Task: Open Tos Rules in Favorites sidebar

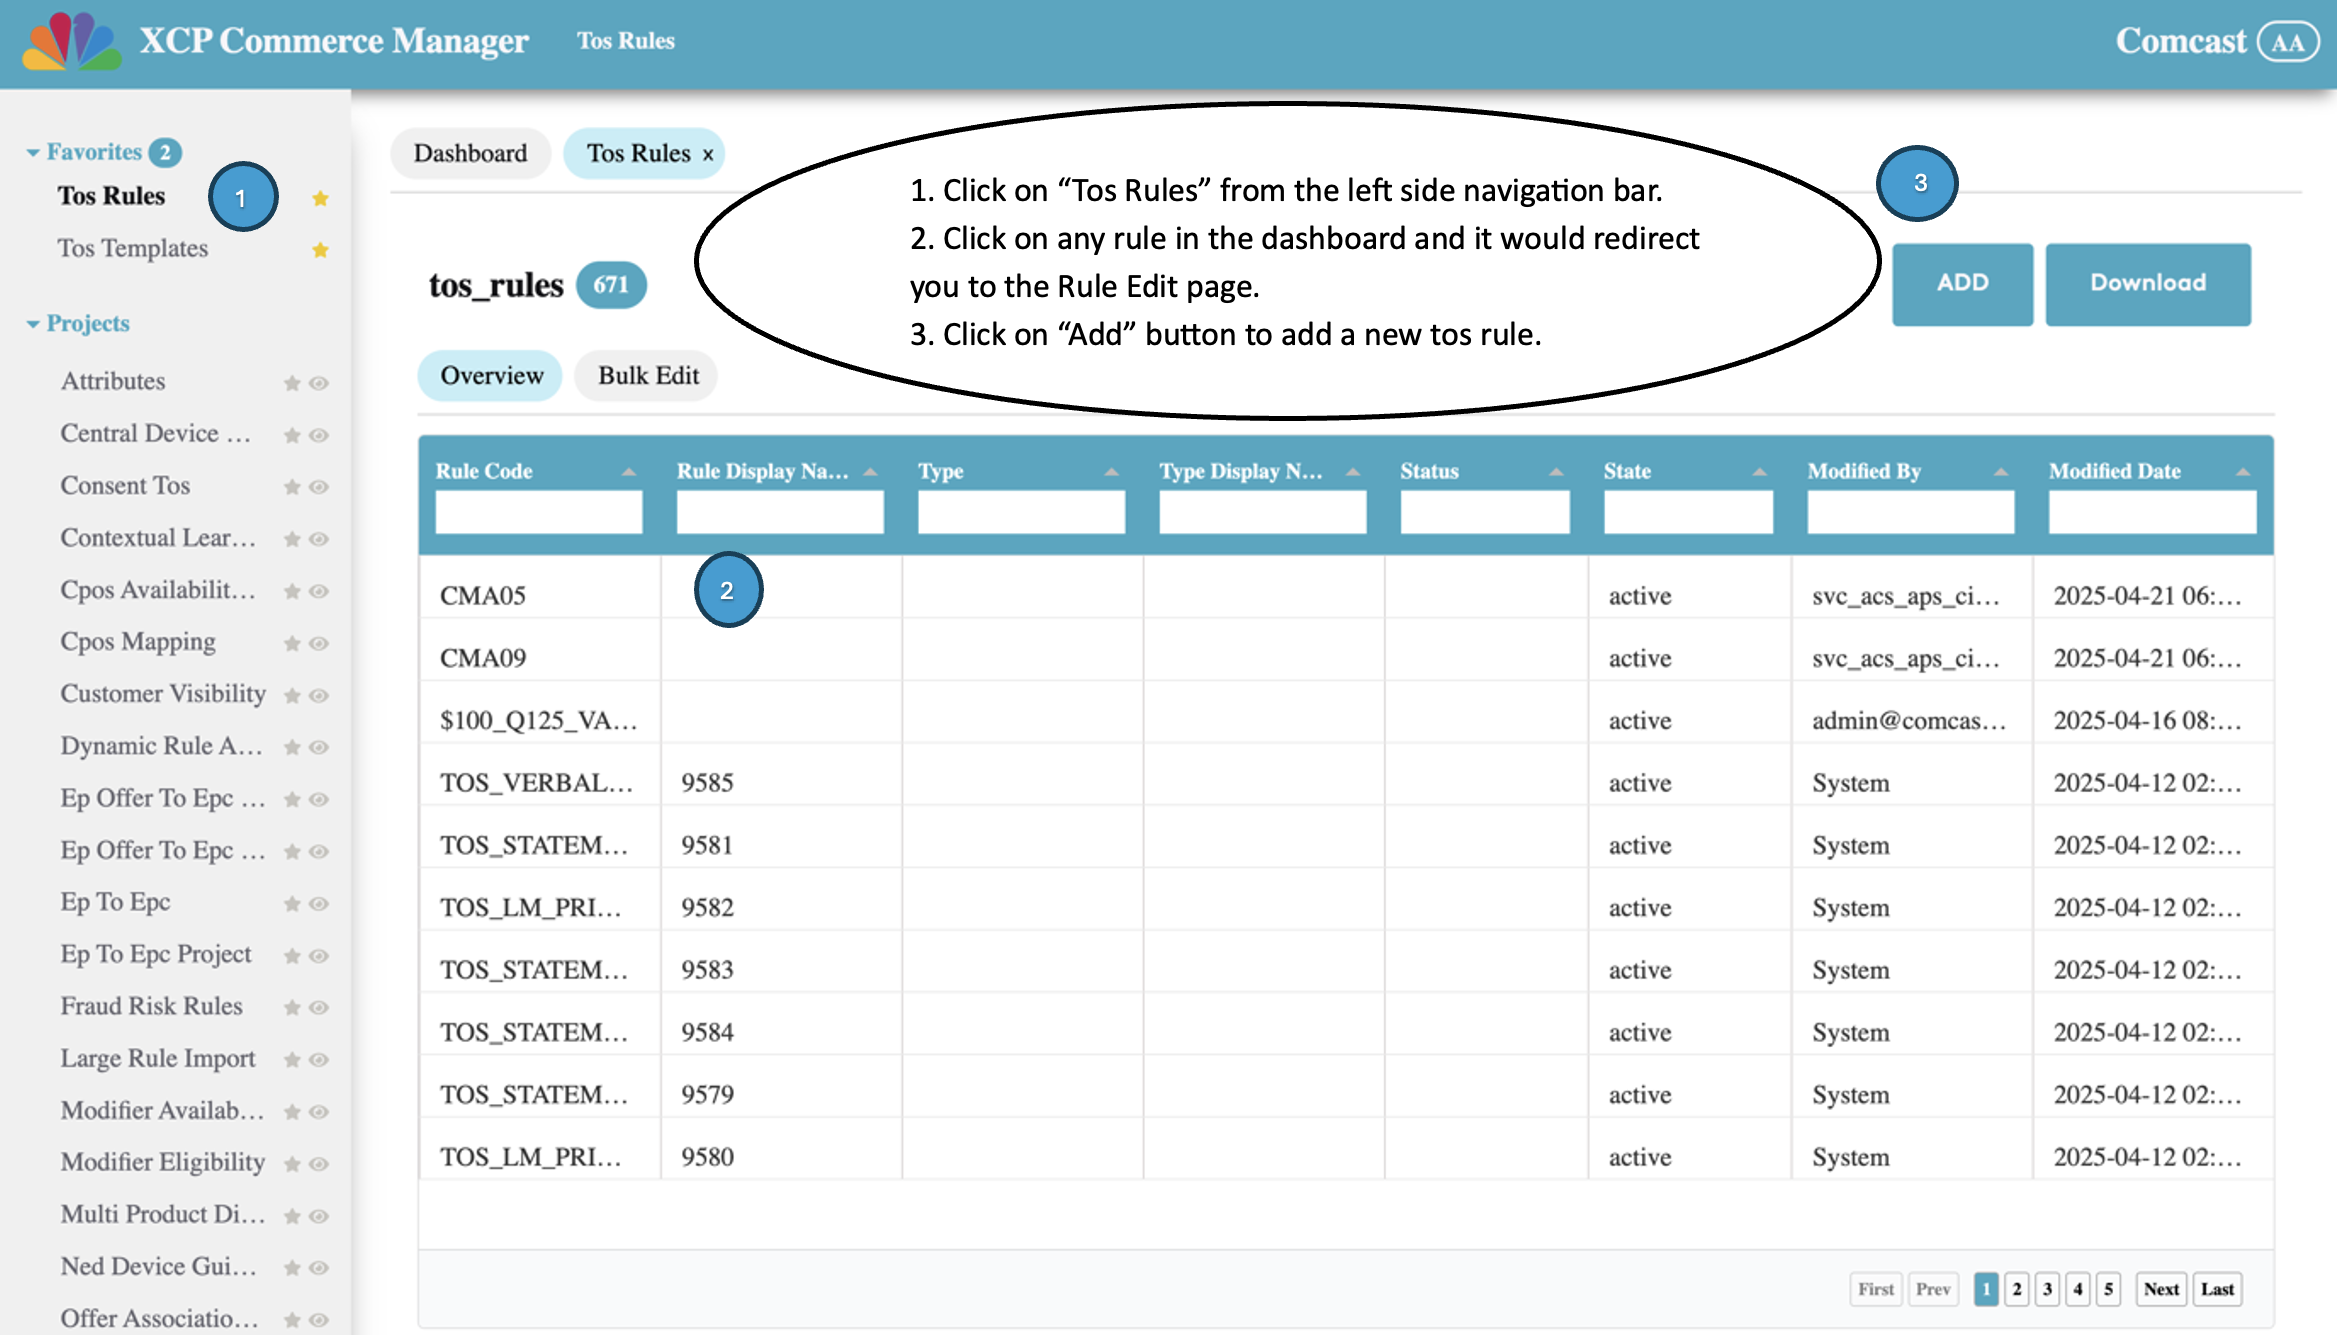Action: coord(111,196)
